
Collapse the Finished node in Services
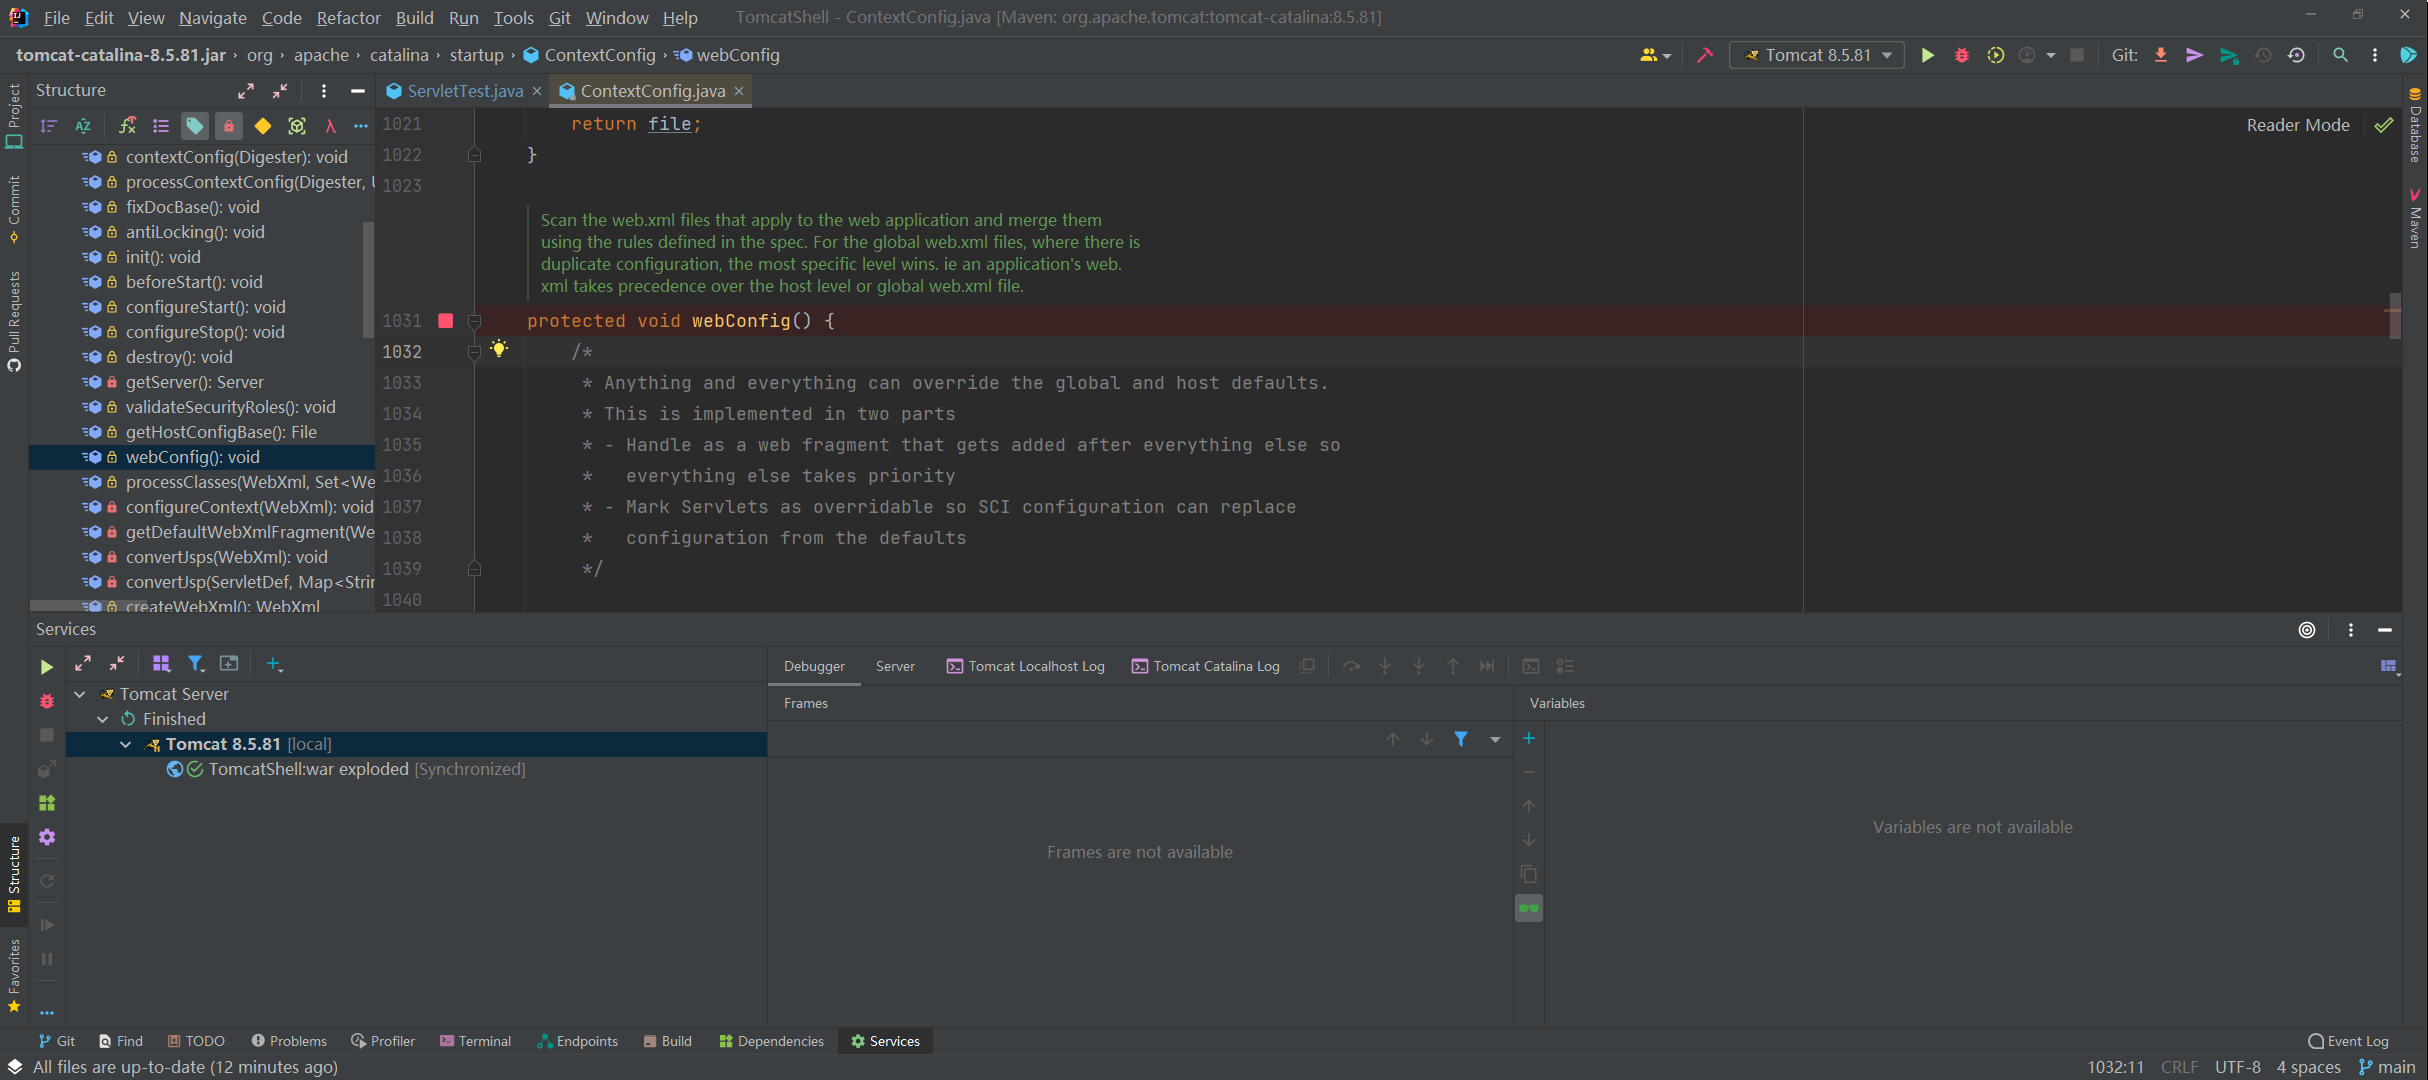103,719
